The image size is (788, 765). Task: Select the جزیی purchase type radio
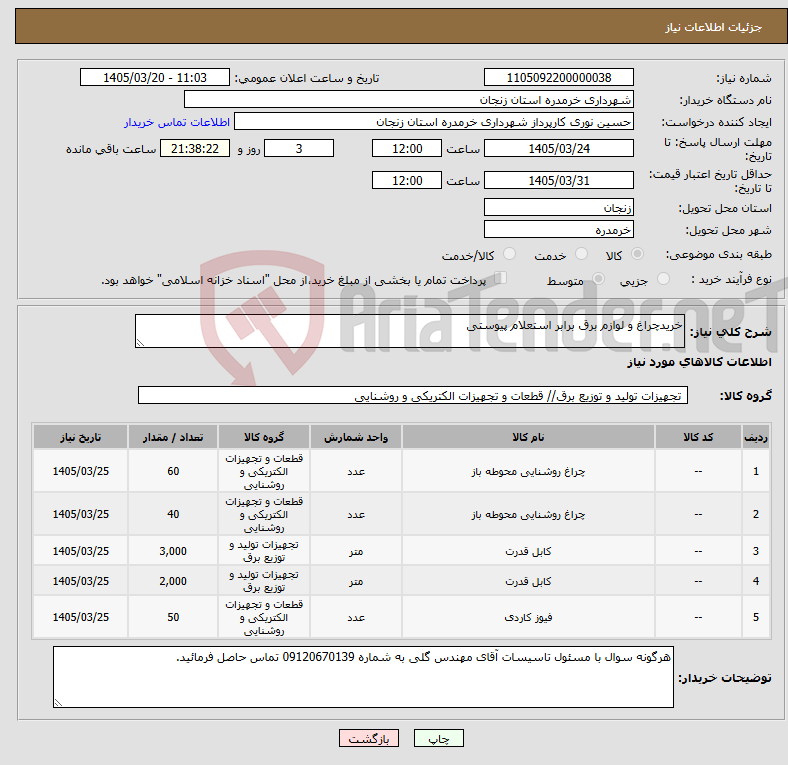pos(663,279)
